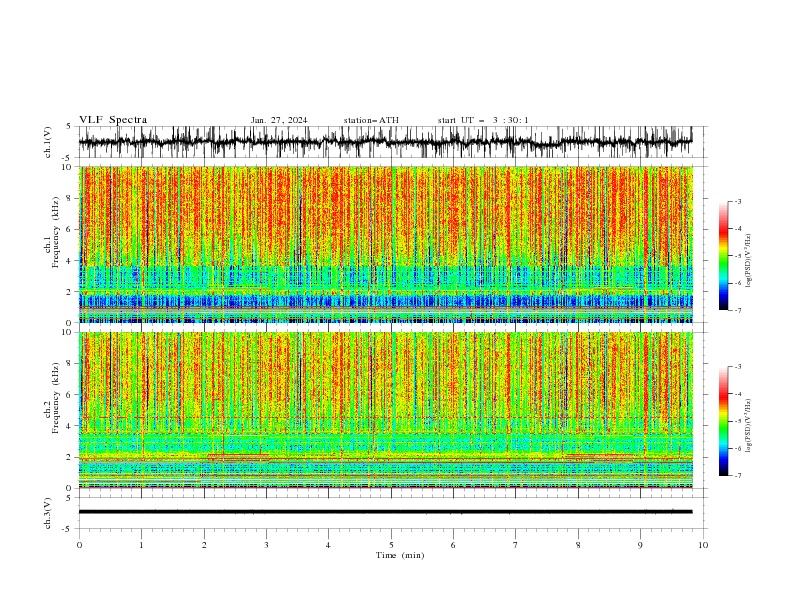Click the "station=ATH" header label

(371, 120)
